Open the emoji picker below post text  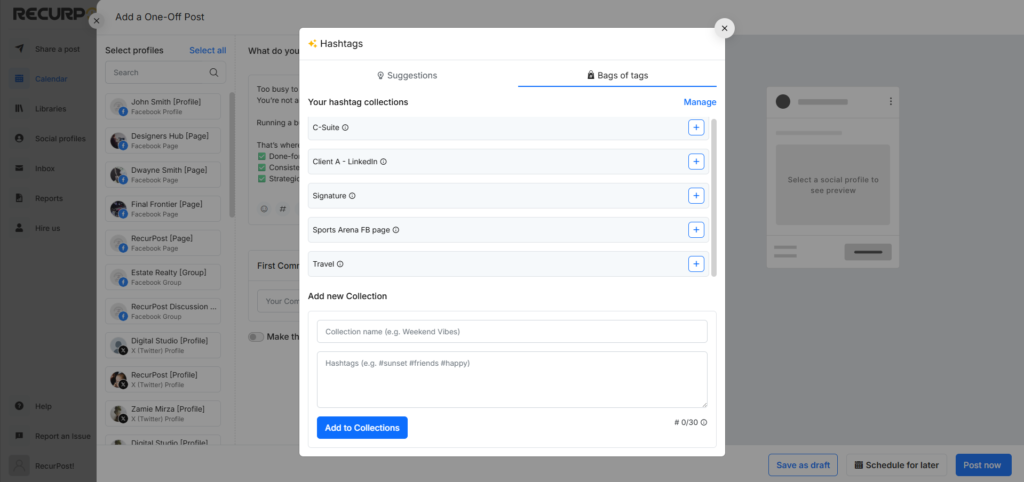(264, 209)
